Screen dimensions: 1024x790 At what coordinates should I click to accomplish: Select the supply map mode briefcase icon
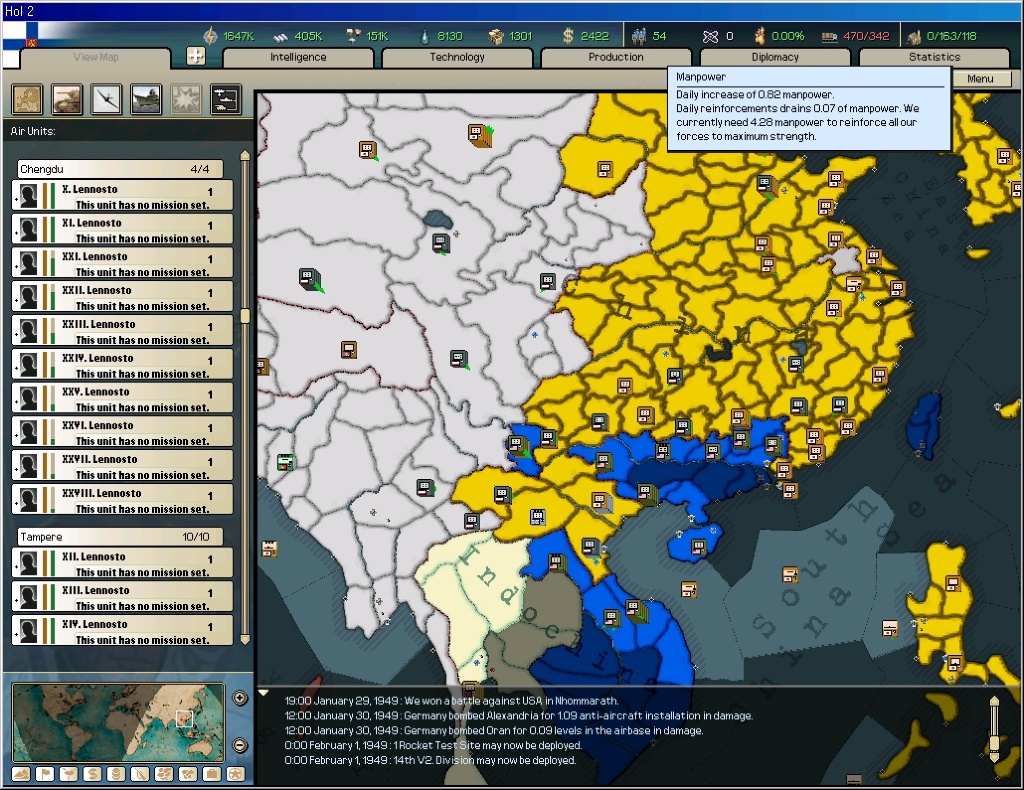(x=212, y=774)
